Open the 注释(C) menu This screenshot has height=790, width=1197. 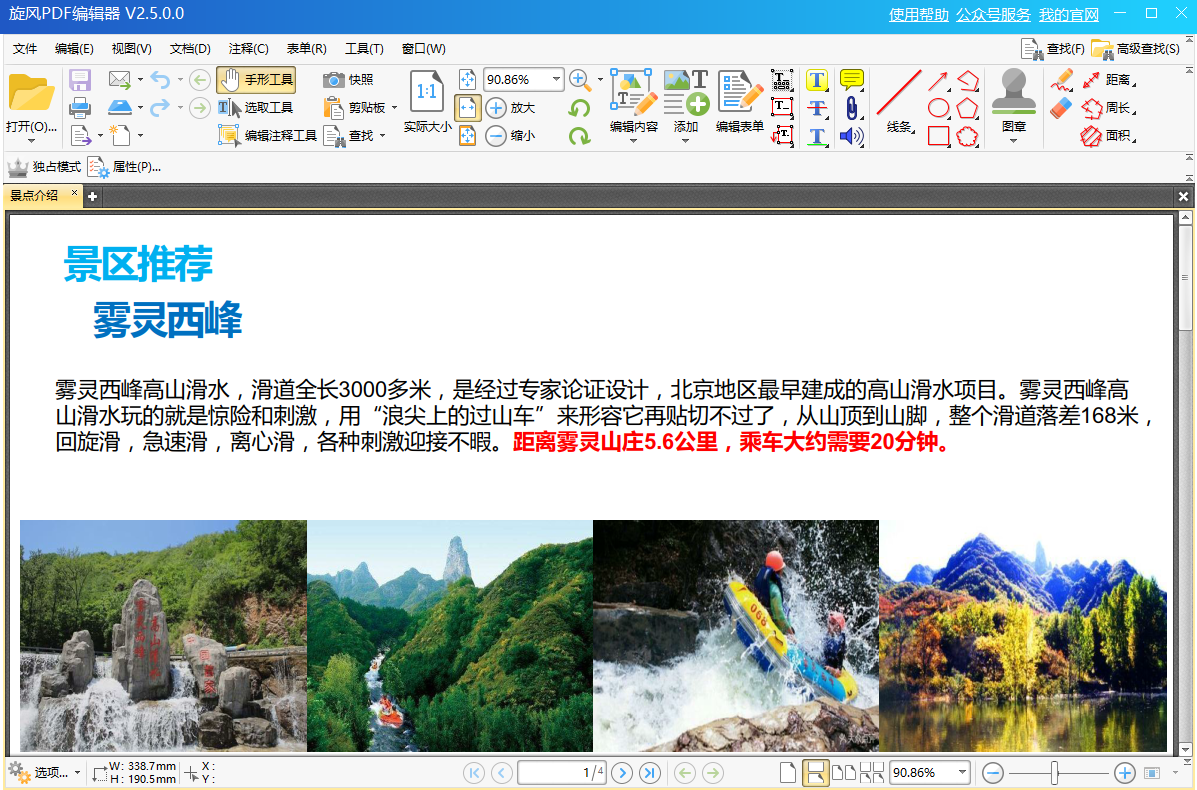tap(249, 48)
